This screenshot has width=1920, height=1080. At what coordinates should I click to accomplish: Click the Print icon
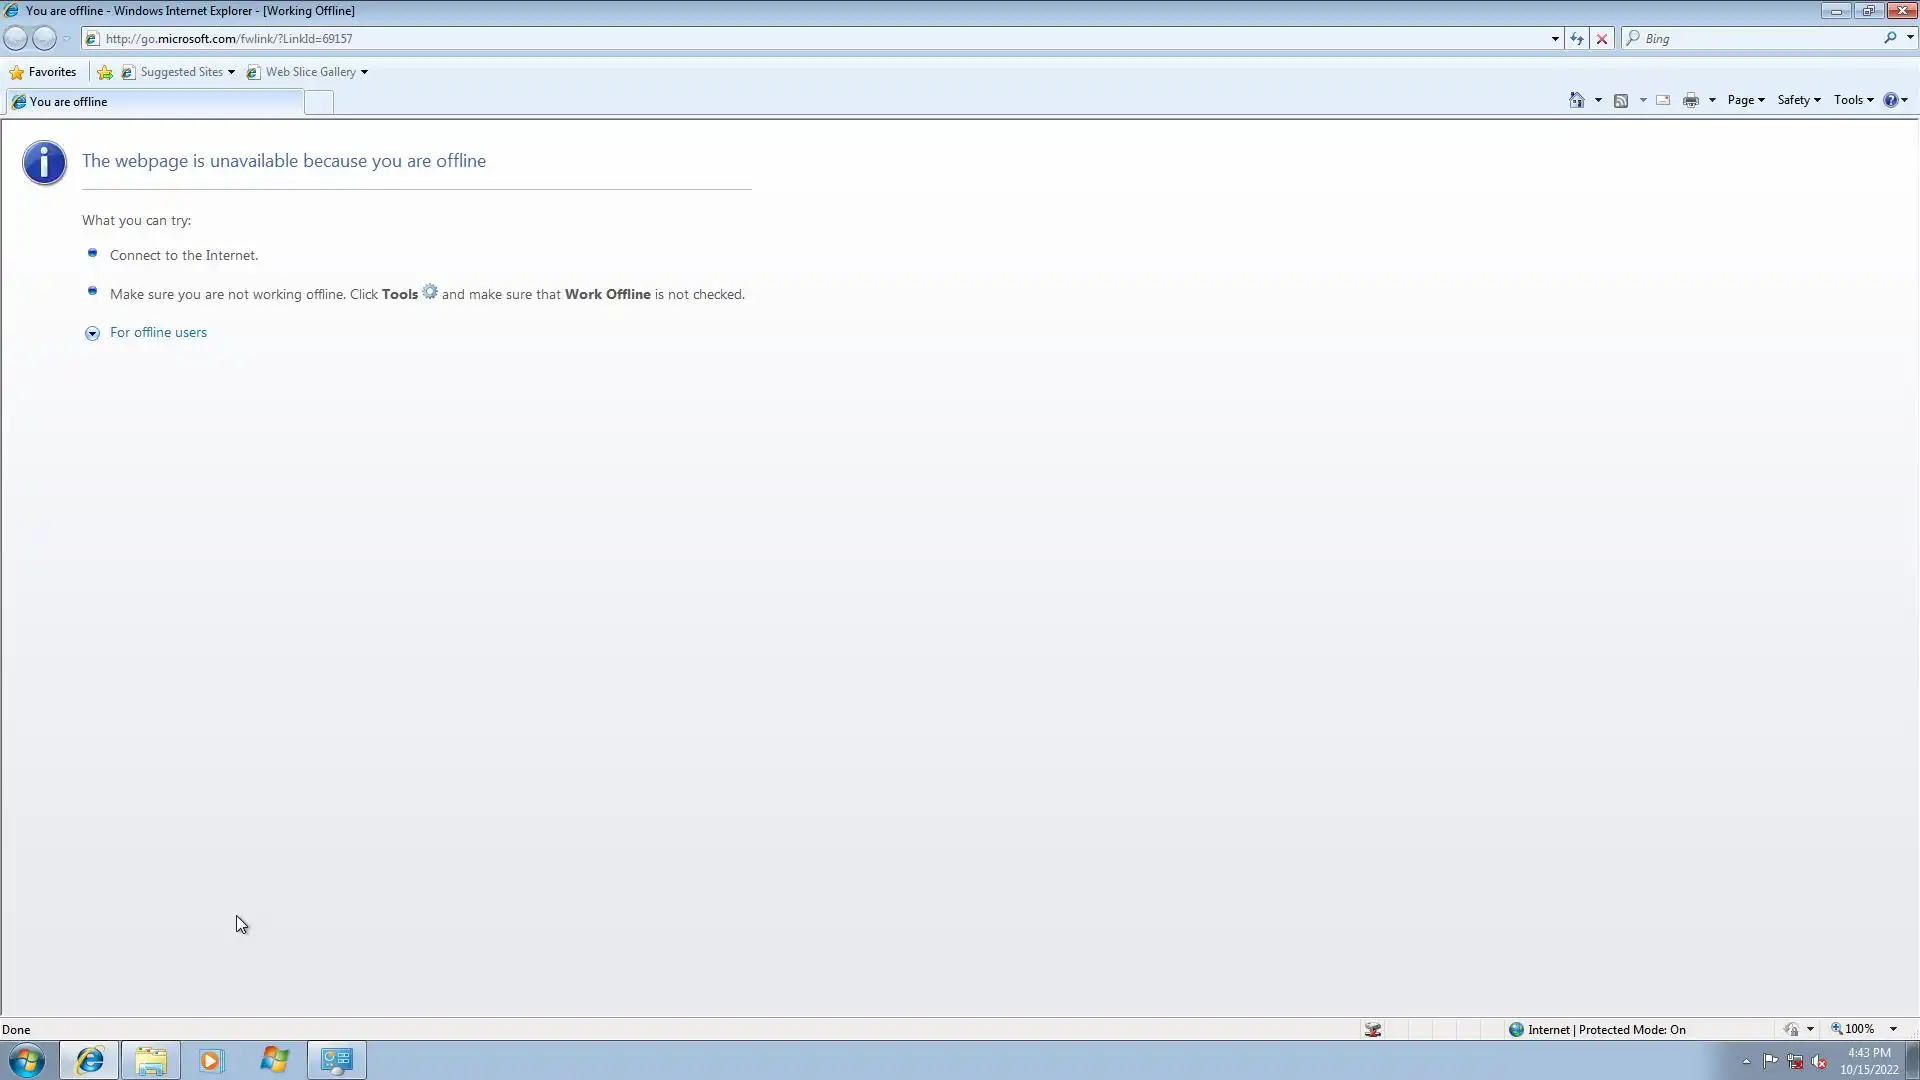tap(1691, 100)
